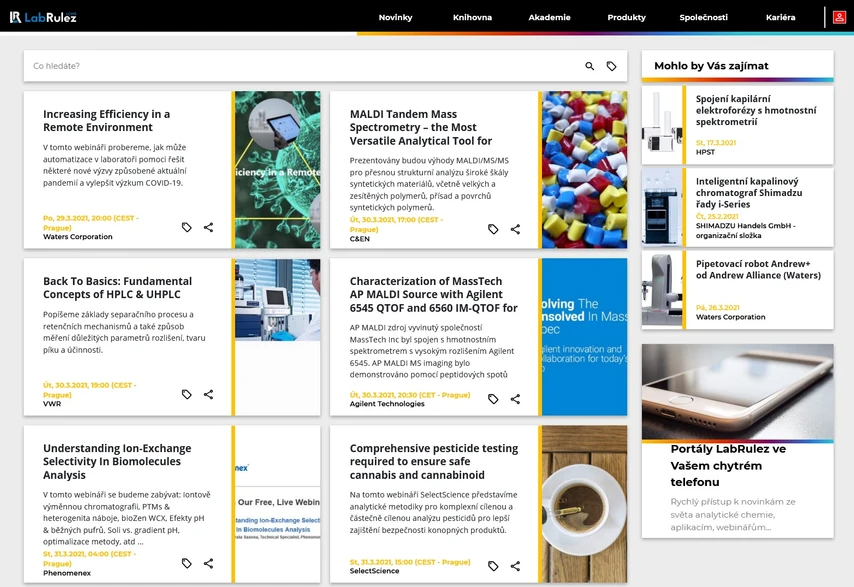The width and height of the screenshot is (854, 587).
Task: Click the LabRulez logo
Action: [43, 17]
